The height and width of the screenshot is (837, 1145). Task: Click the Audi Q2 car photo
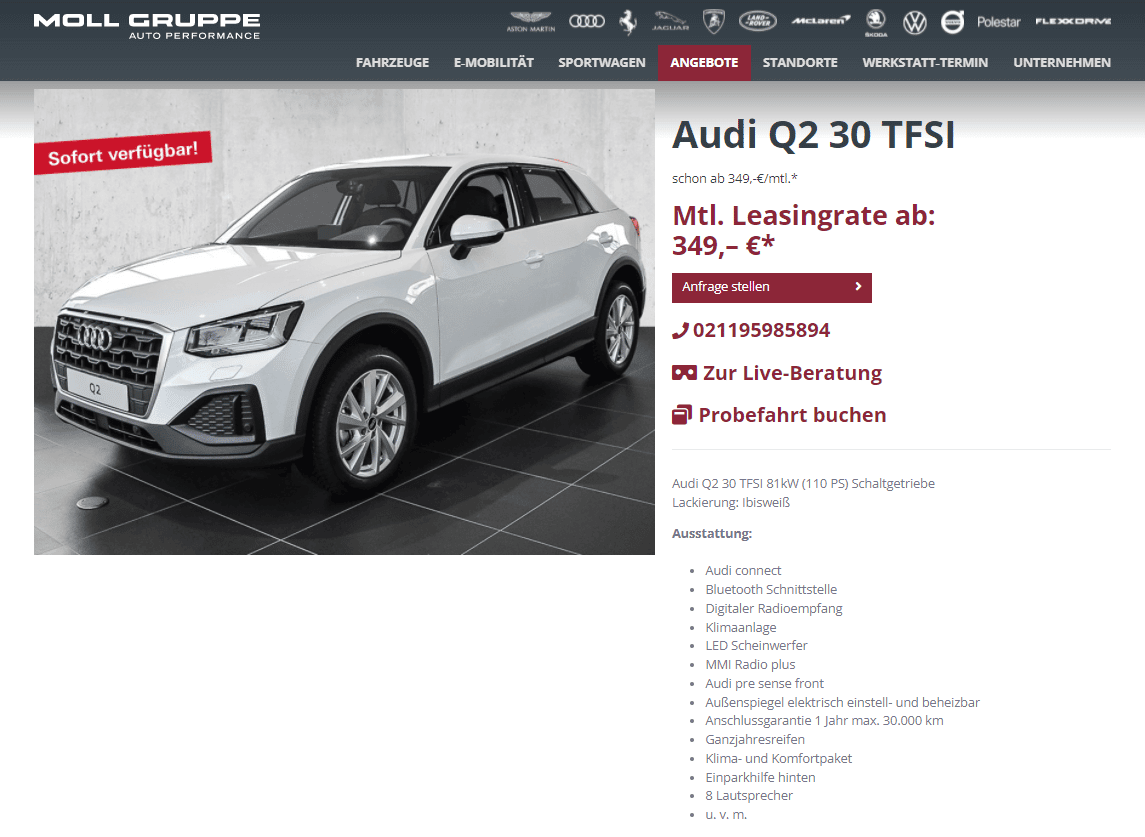[x=344, y=322]
